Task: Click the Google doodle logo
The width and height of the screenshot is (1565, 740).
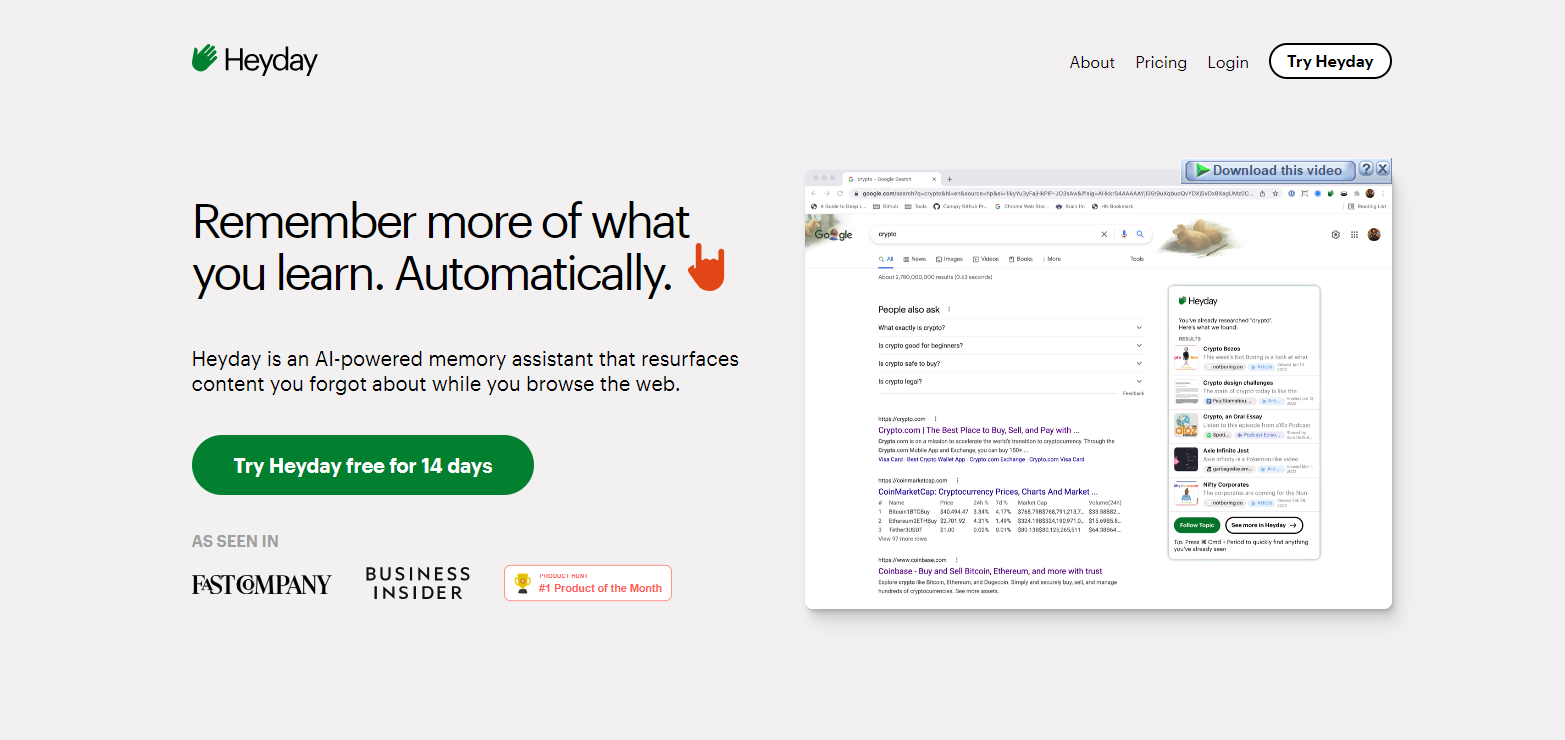Action: [x=833, y=233]
